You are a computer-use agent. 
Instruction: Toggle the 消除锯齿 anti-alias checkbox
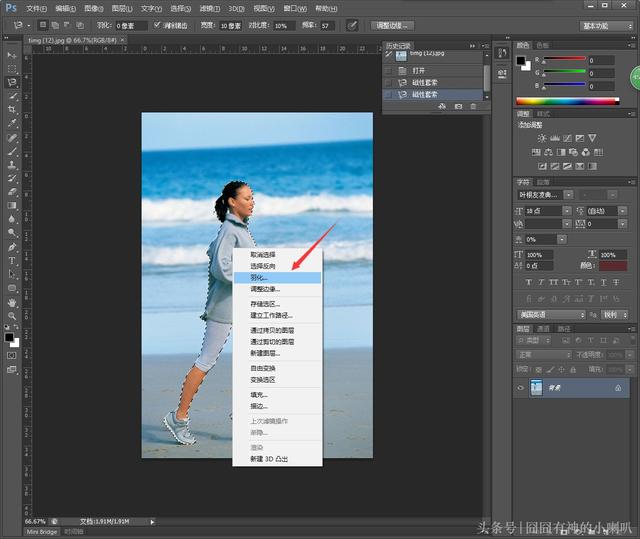tap(158, 25)
